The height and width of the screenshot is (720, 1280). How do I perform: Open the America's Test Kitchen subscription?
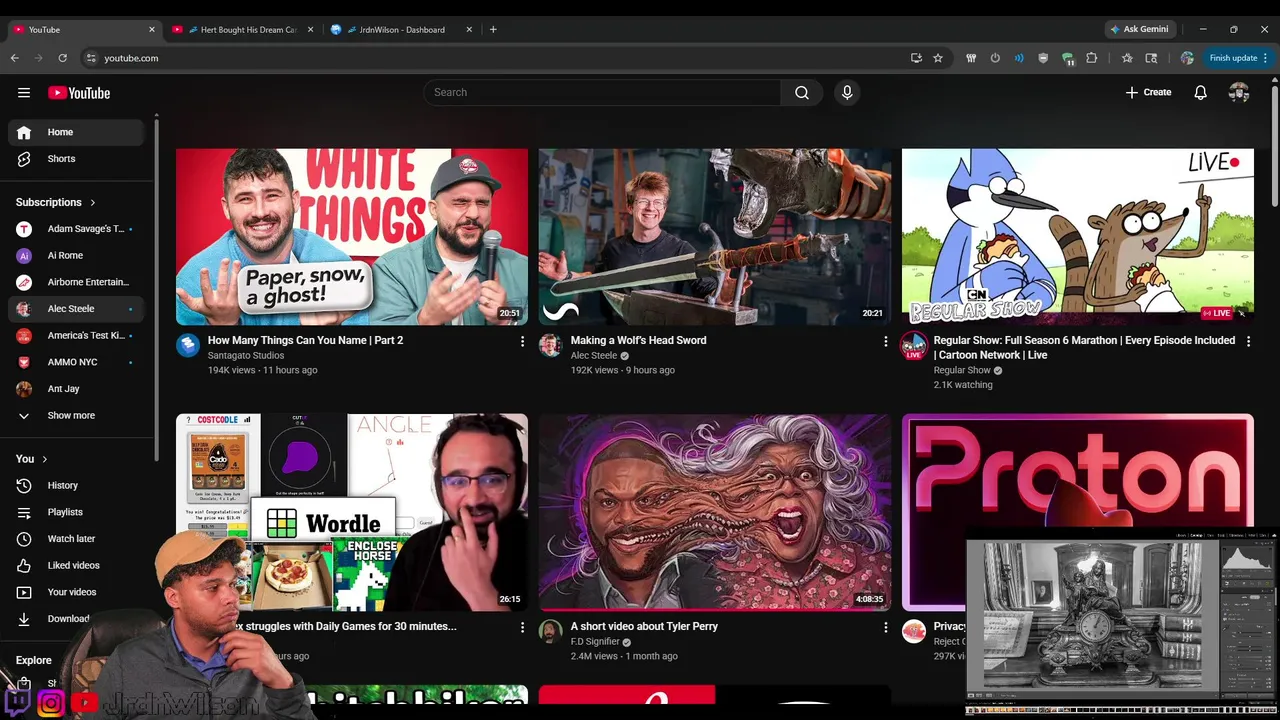coord(76,336)
